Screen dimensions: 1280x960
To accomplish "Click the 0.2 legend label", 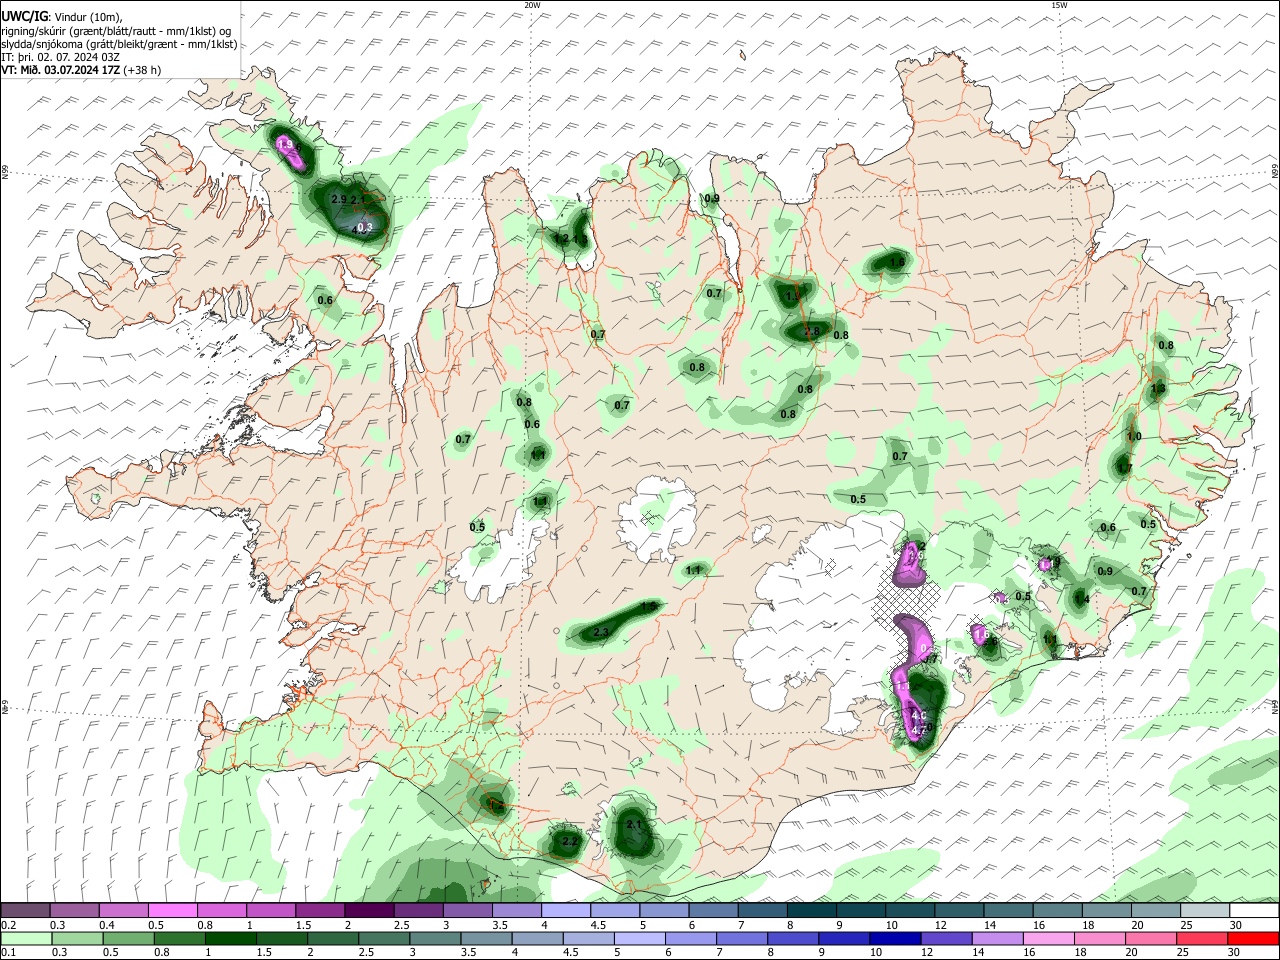I will point(8,925).
